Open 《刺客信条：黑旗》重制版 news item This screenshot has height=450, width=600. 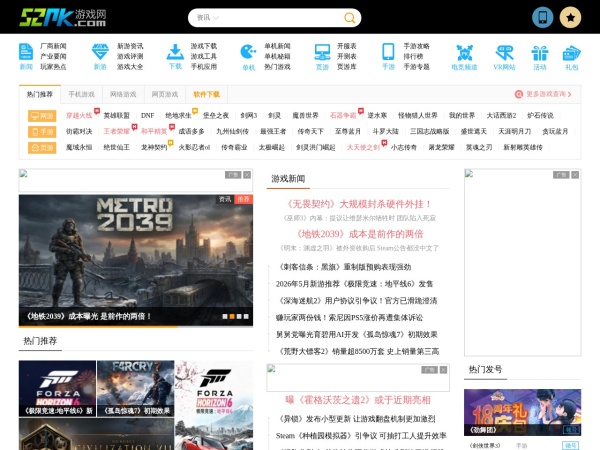344,267
